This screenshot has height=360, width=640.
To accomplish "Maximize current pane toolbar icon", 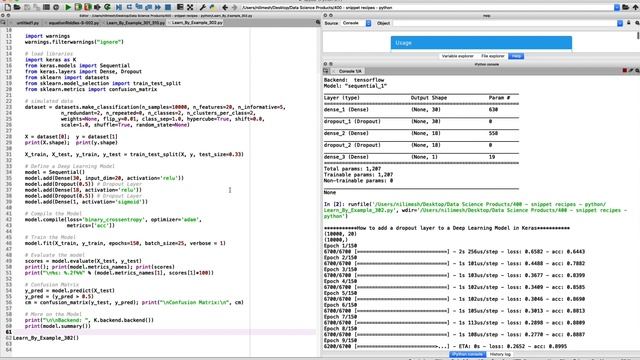I will click(x=180, y=7).
